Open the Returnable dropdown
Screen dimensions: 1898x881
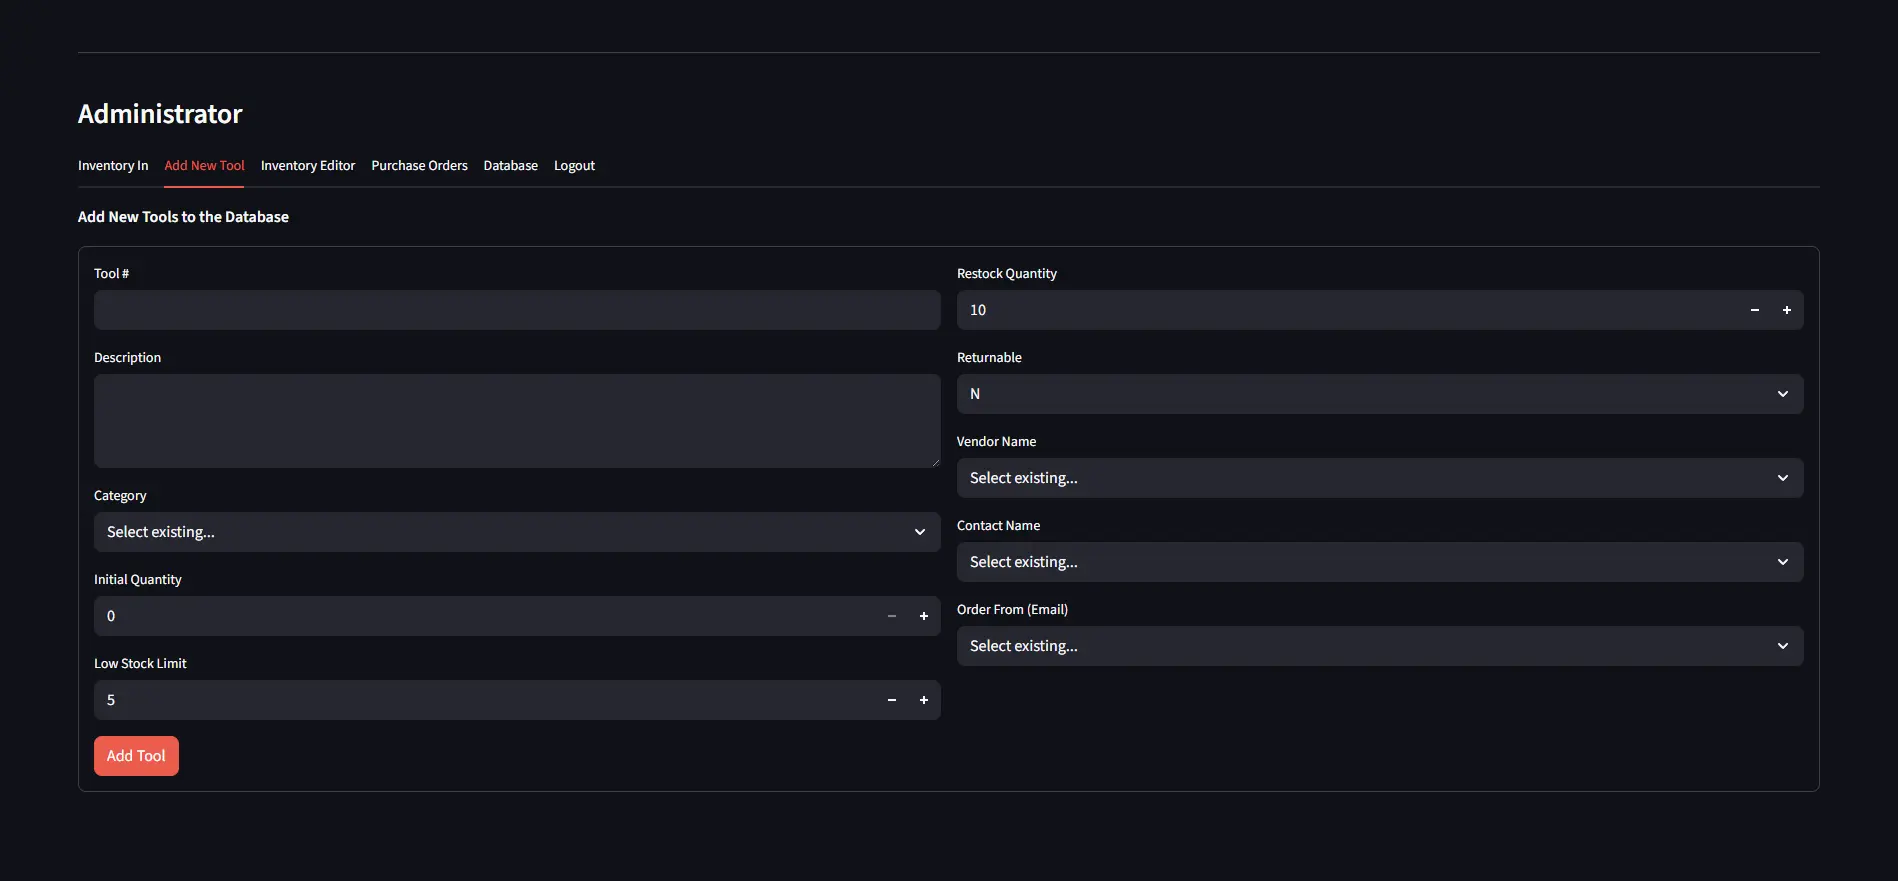tap(1379, 394)
